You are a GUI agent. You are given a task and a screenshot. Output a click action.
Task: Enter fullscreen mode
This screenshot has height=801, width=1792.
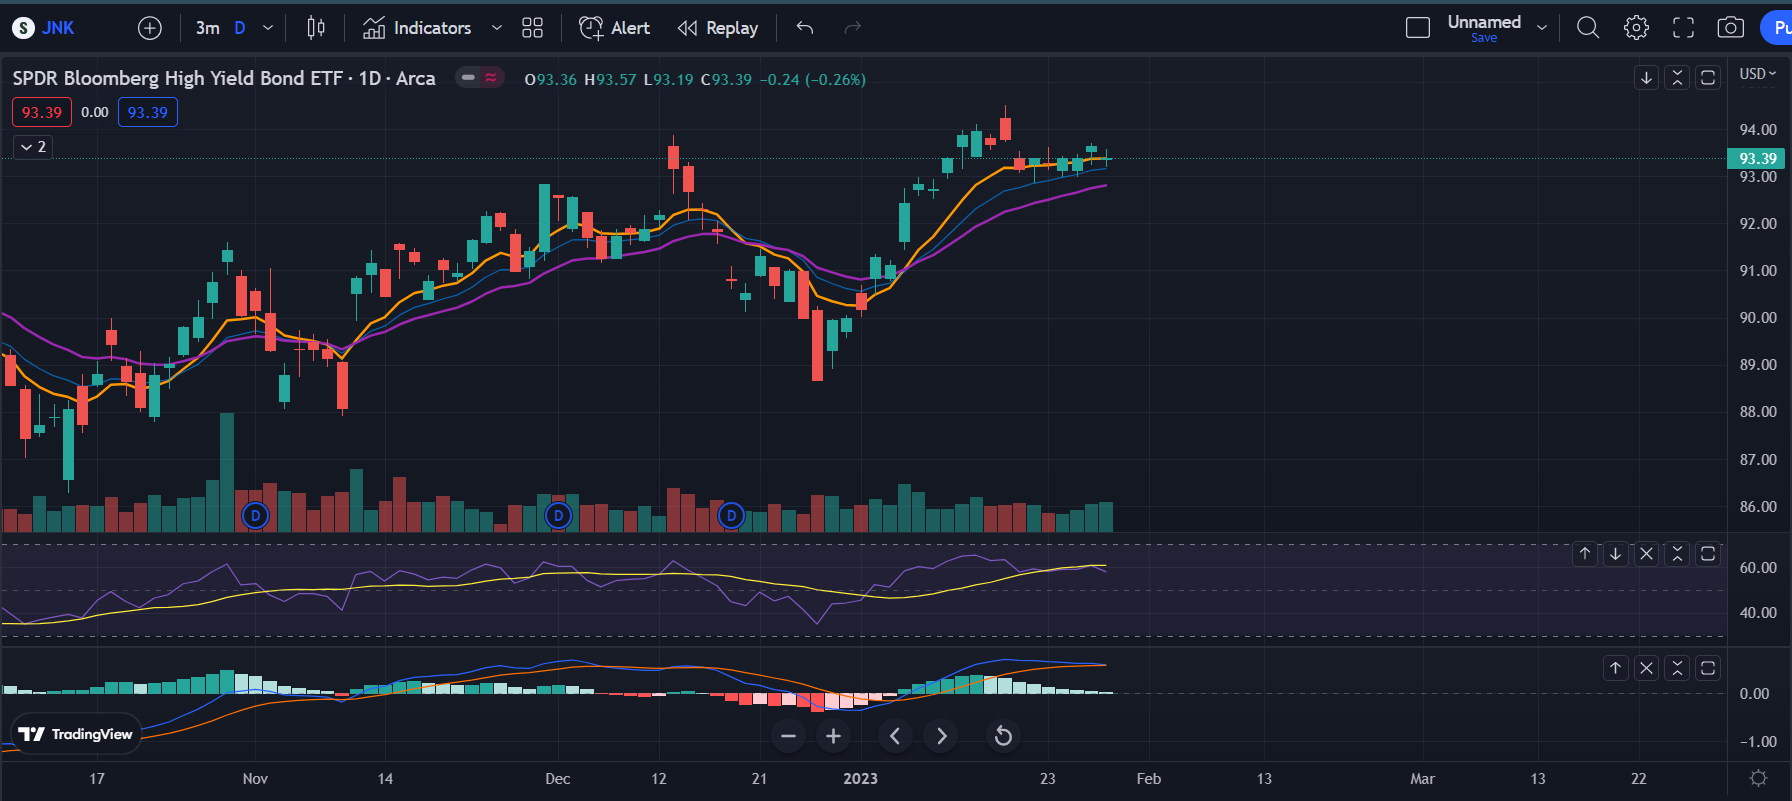(x=1684, y=28)
